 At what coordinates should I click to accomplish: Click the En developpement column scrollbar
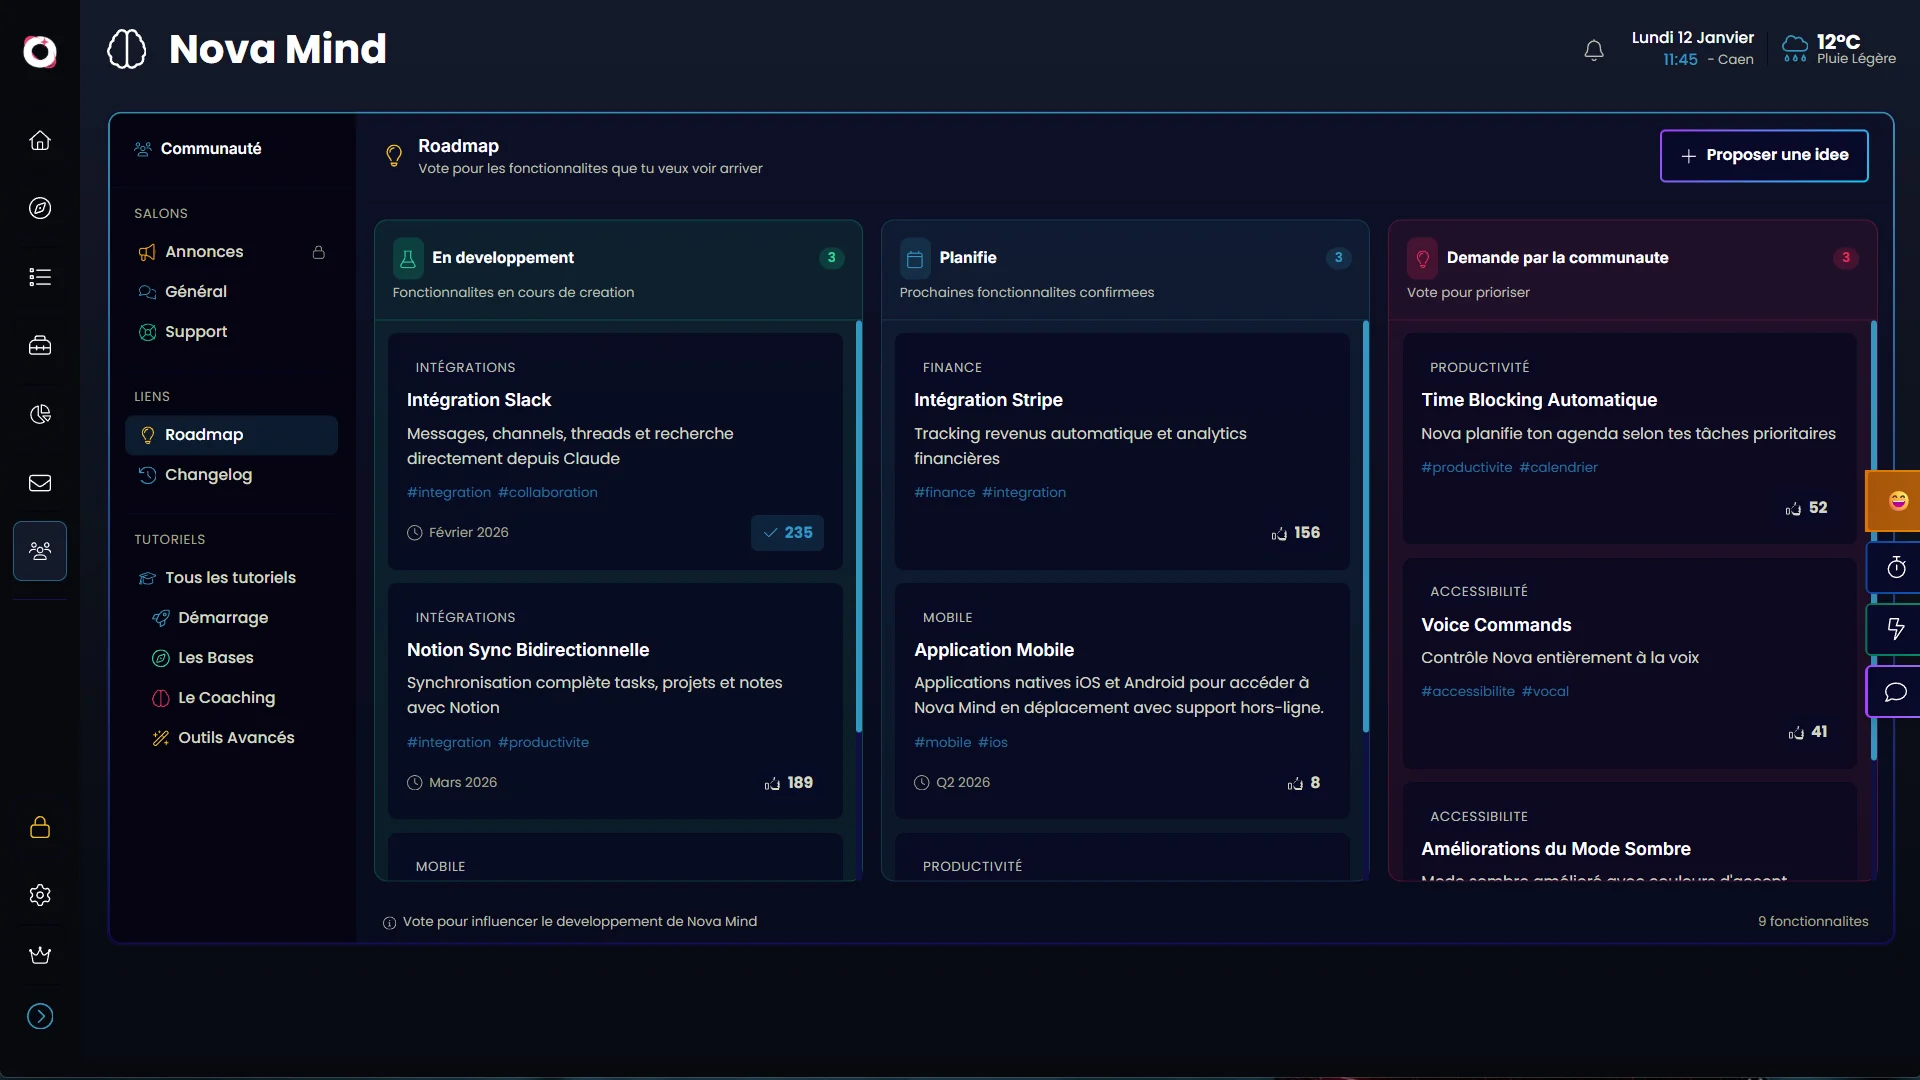click(x=858, y=526)
